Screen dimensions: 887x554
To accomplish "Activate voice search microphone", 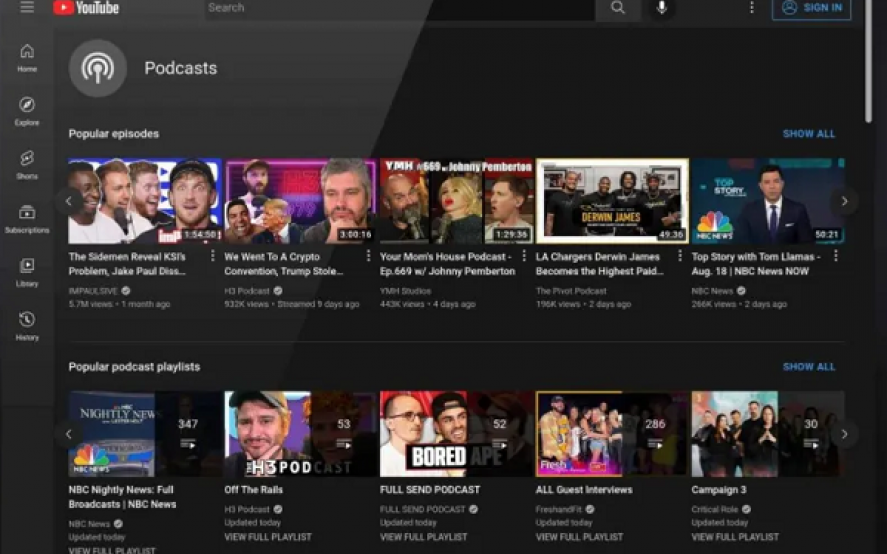I will click(661, 8).
